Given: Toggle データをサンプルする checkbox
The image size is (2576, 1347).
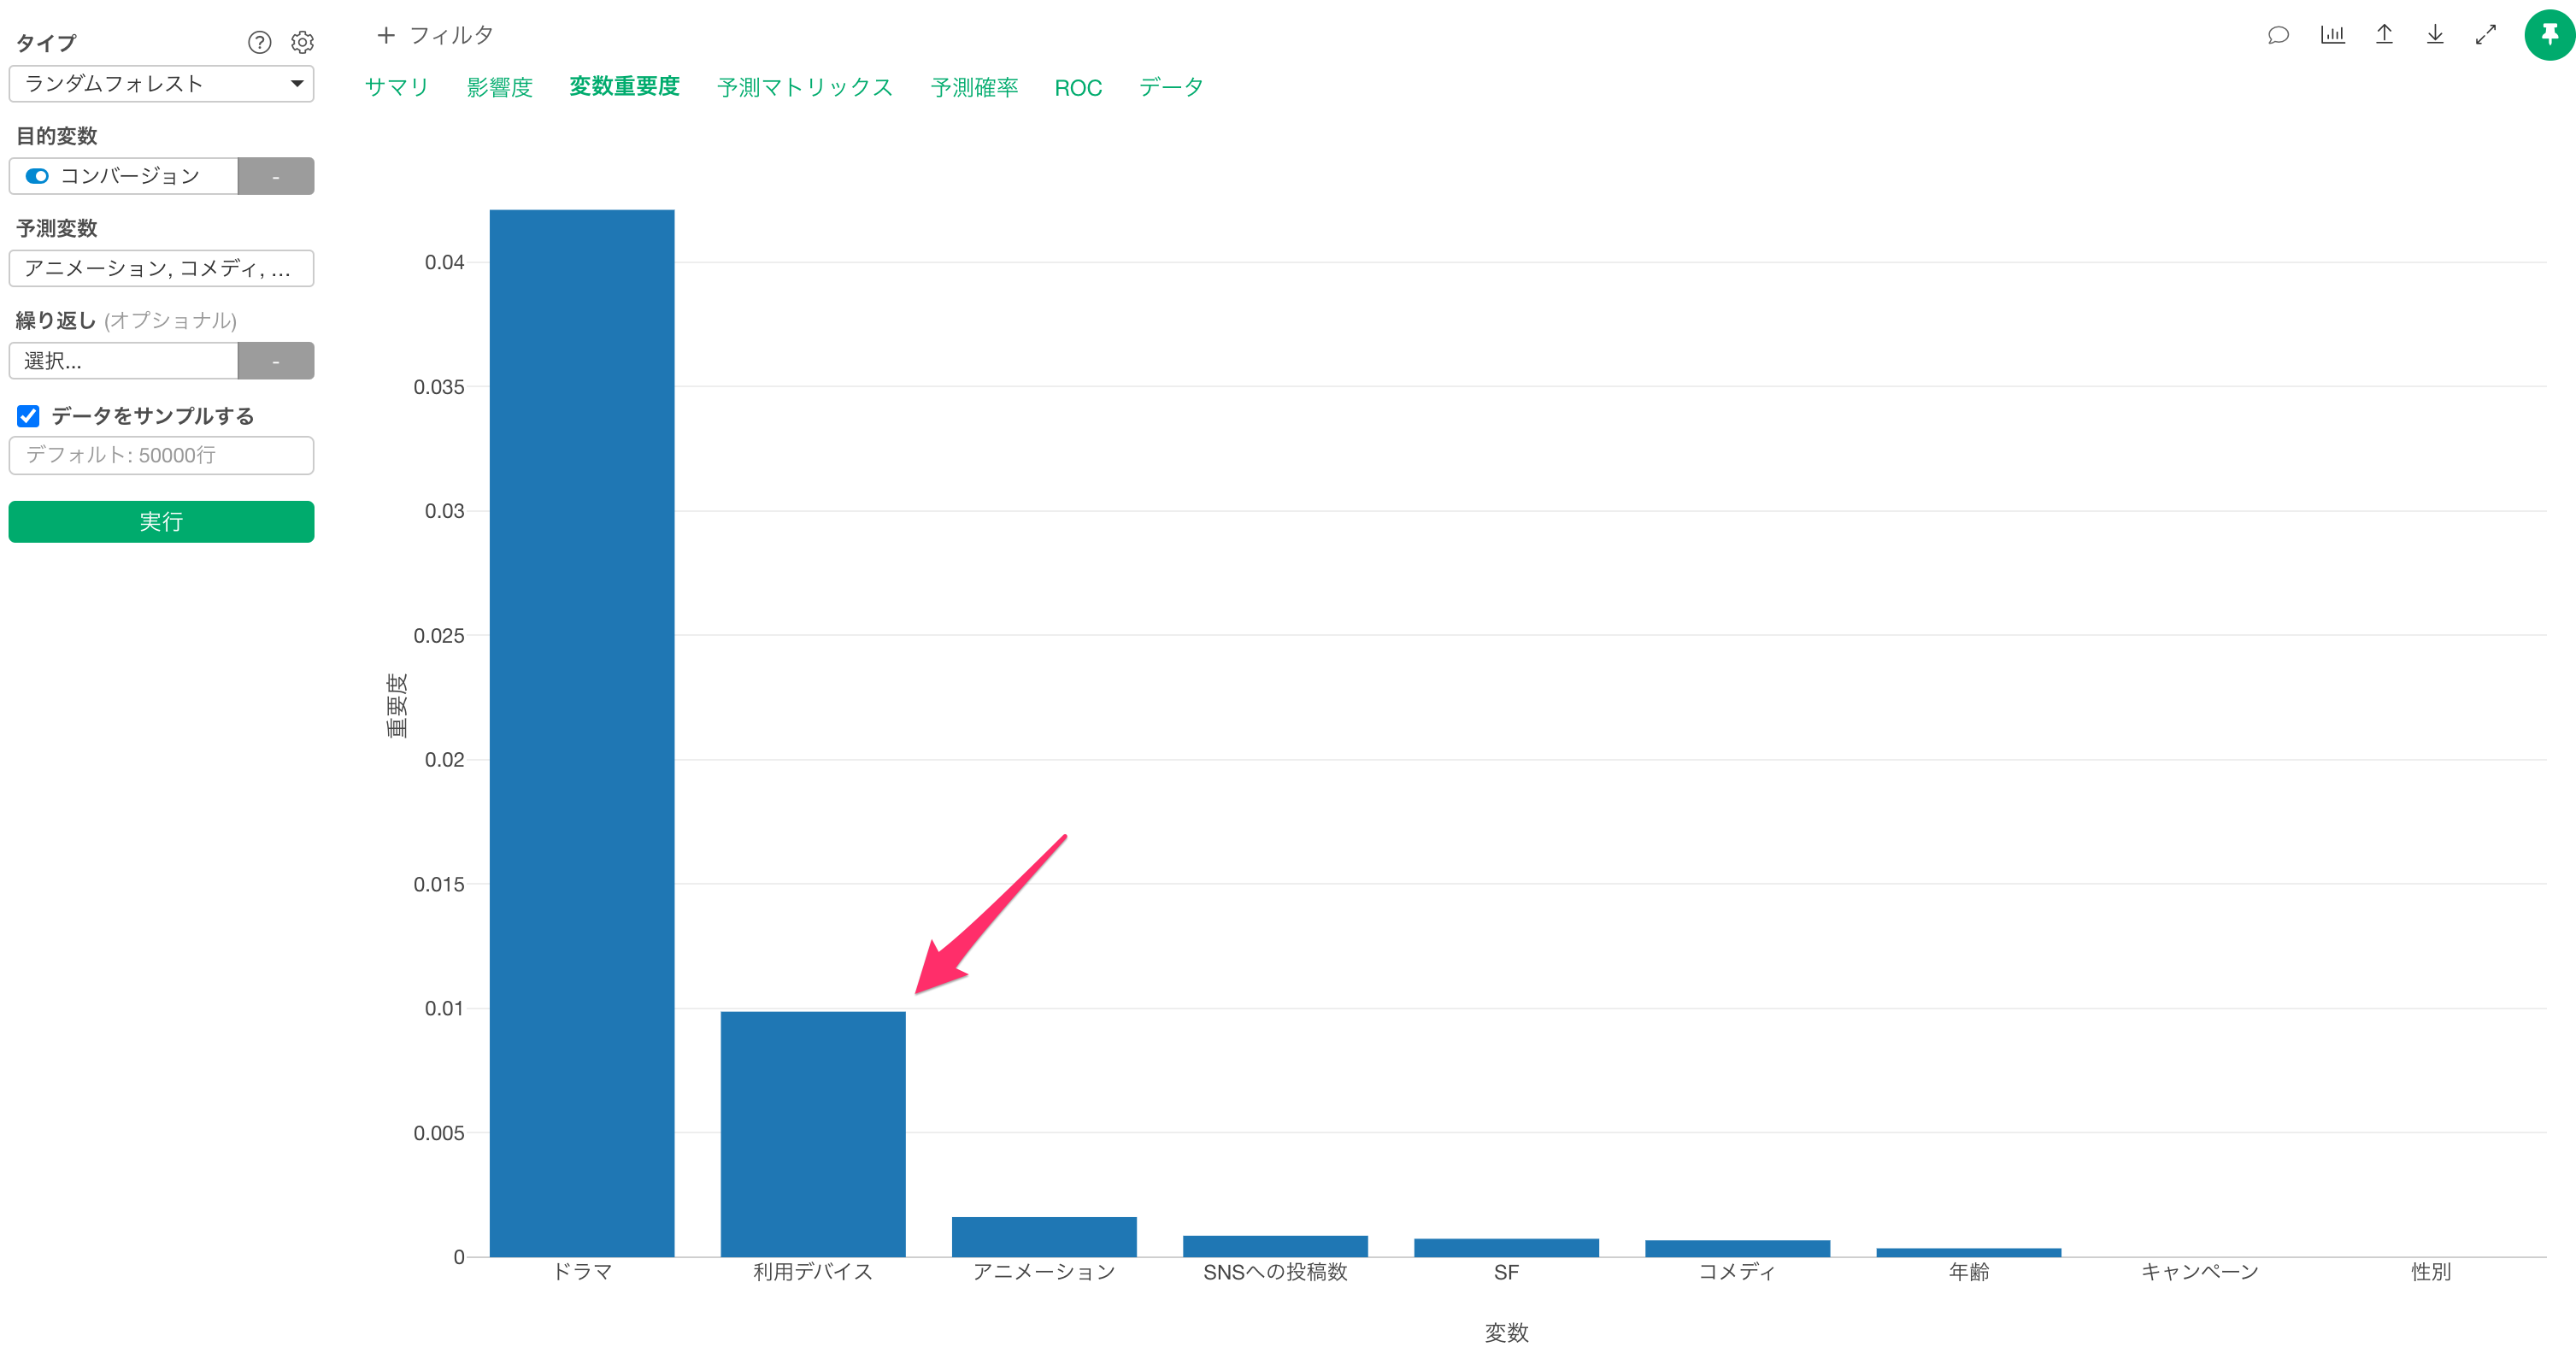Looking at the screenshot, I should click(x=28, y=416).
